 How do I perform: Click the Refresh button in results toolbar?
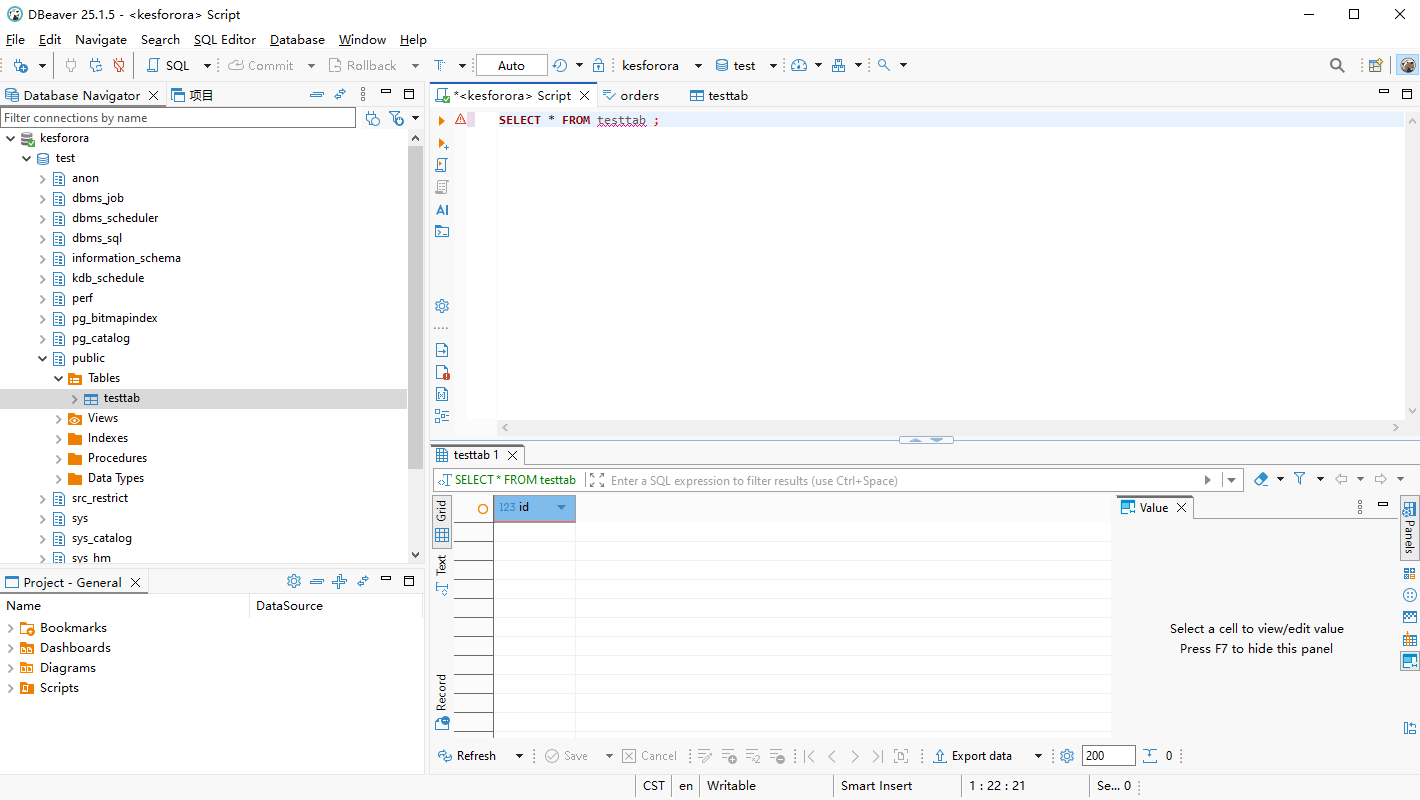point(467,756)
